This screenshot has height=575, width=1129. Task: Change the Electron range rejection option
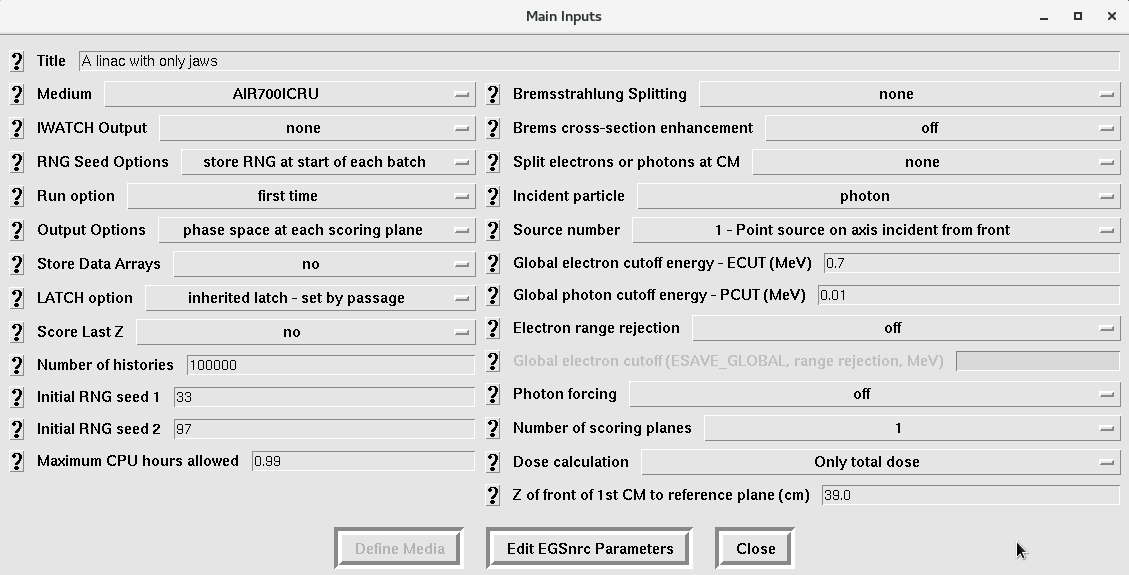click(907, 328)
